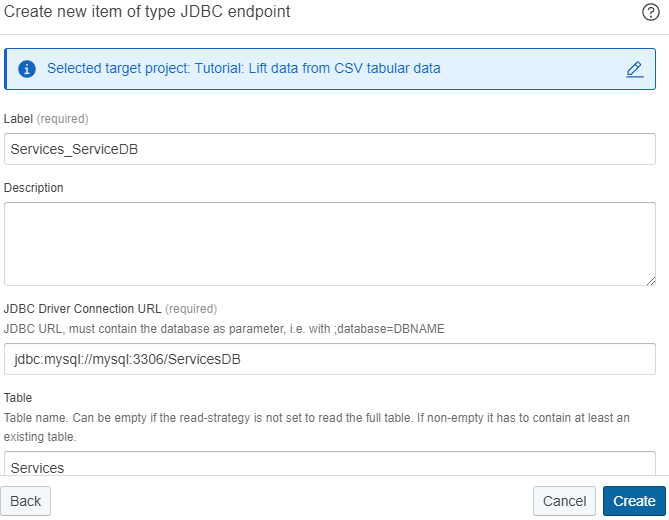
Task: Open the help question mark icon
Action: [650, 13]
